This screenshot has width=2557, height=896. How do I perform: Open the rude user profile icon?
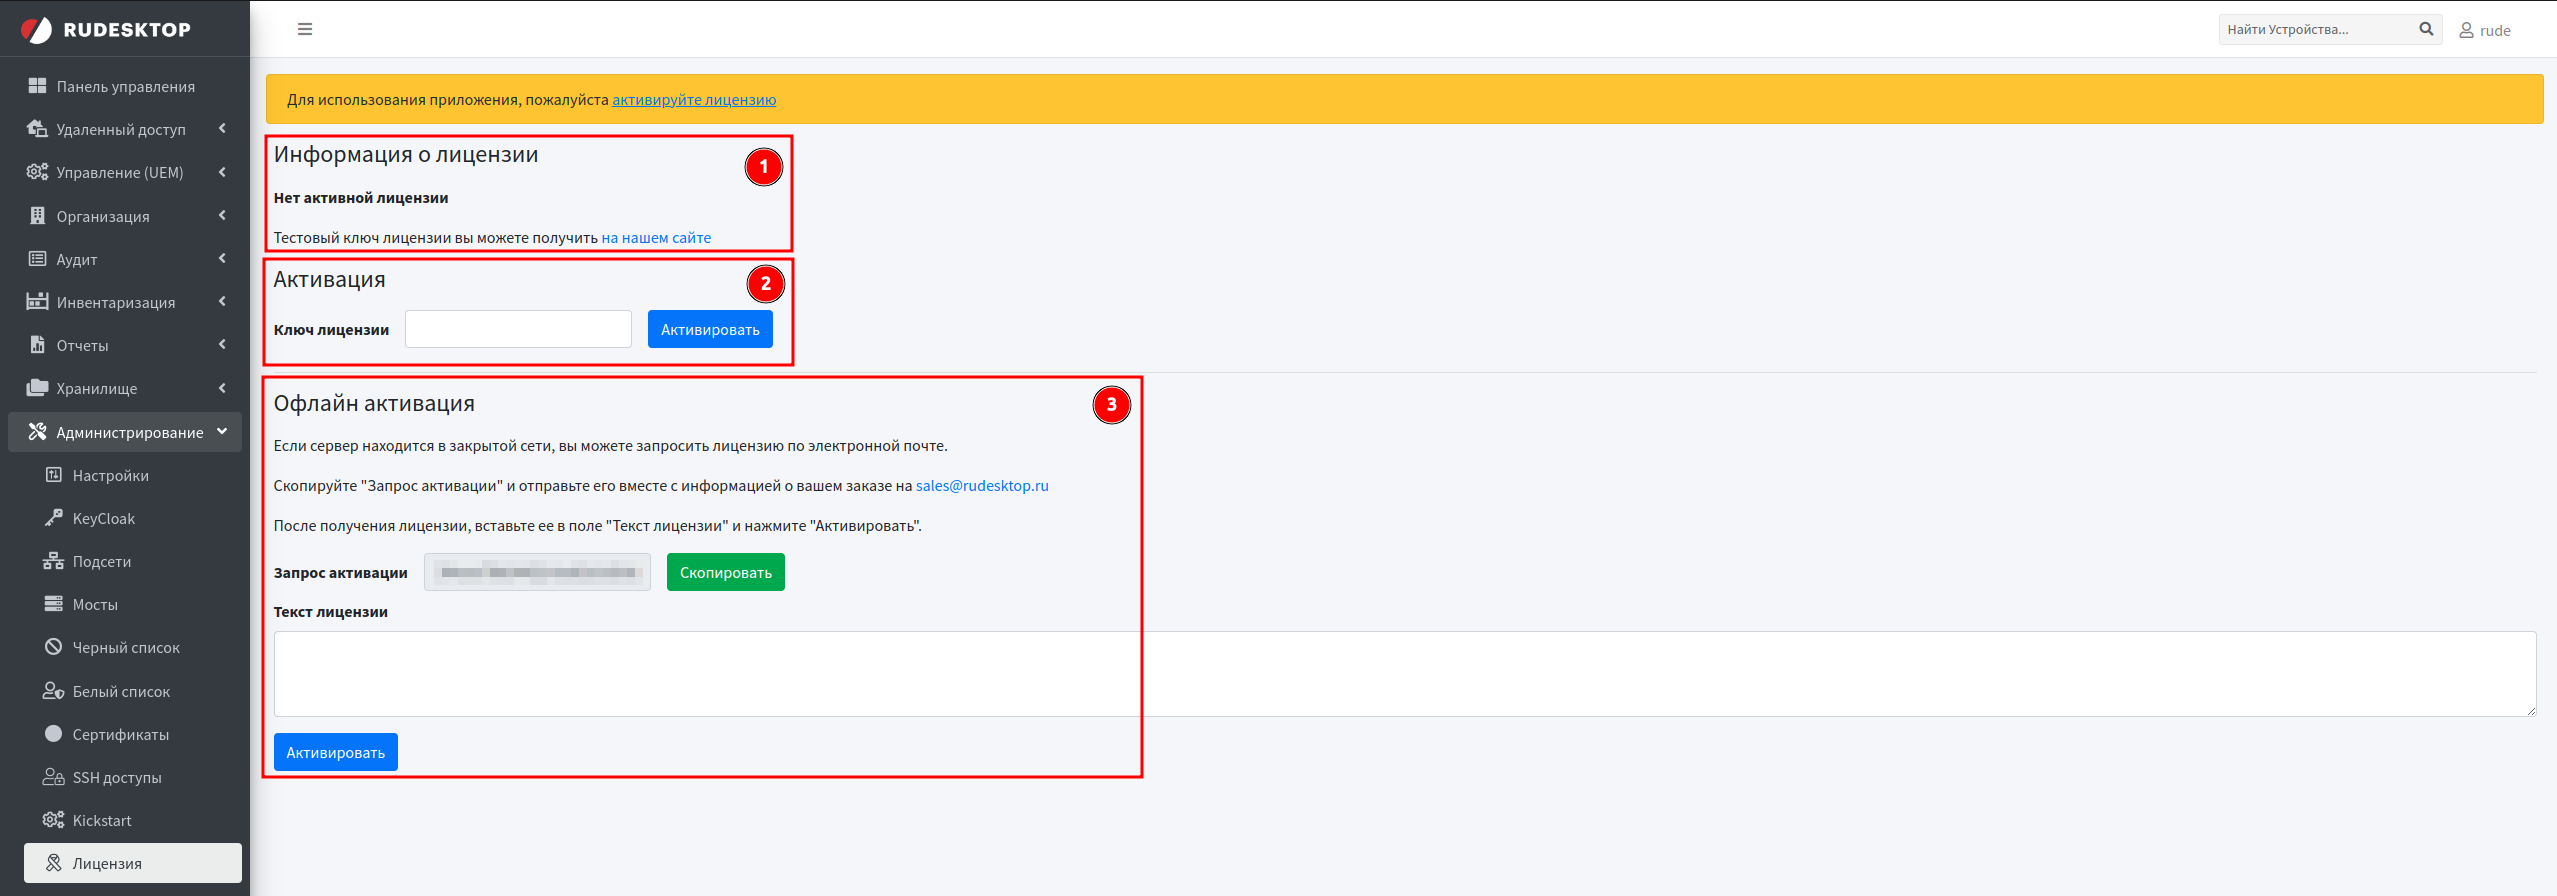pos(2466,30)
